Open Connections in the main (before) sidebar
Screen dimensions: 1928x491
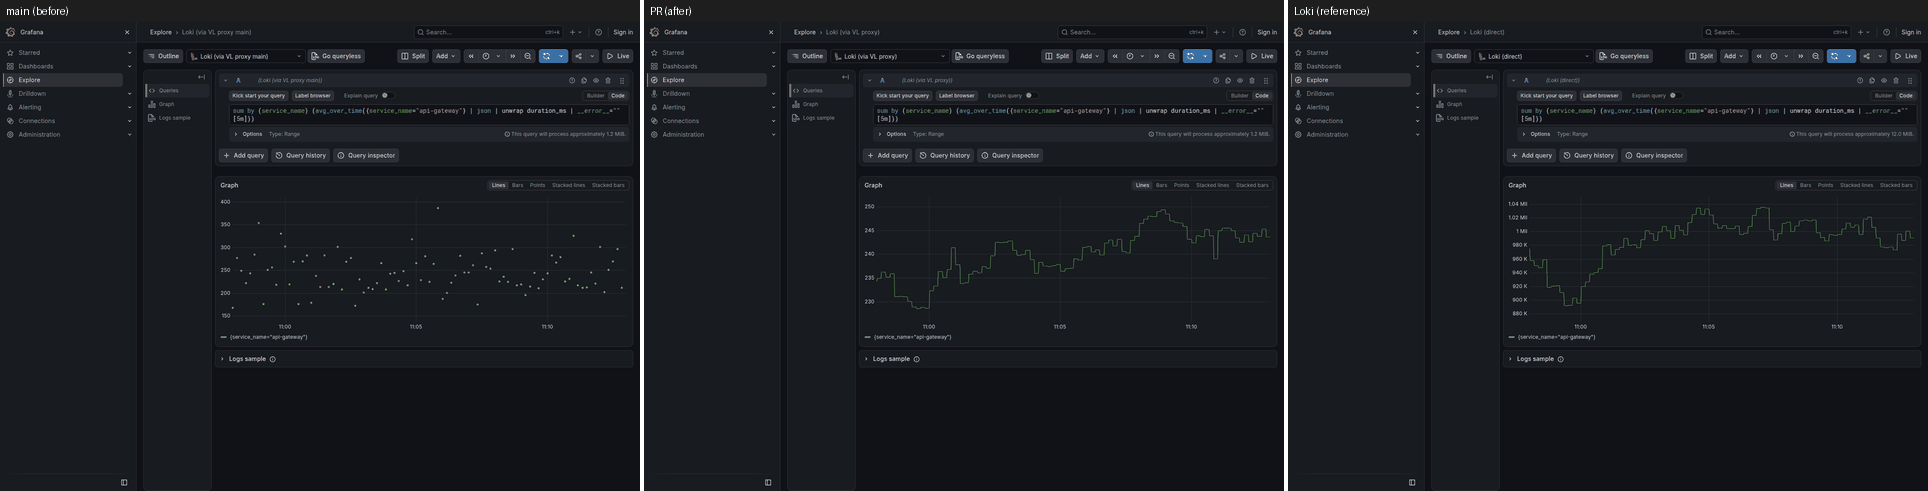click(37, 121)
